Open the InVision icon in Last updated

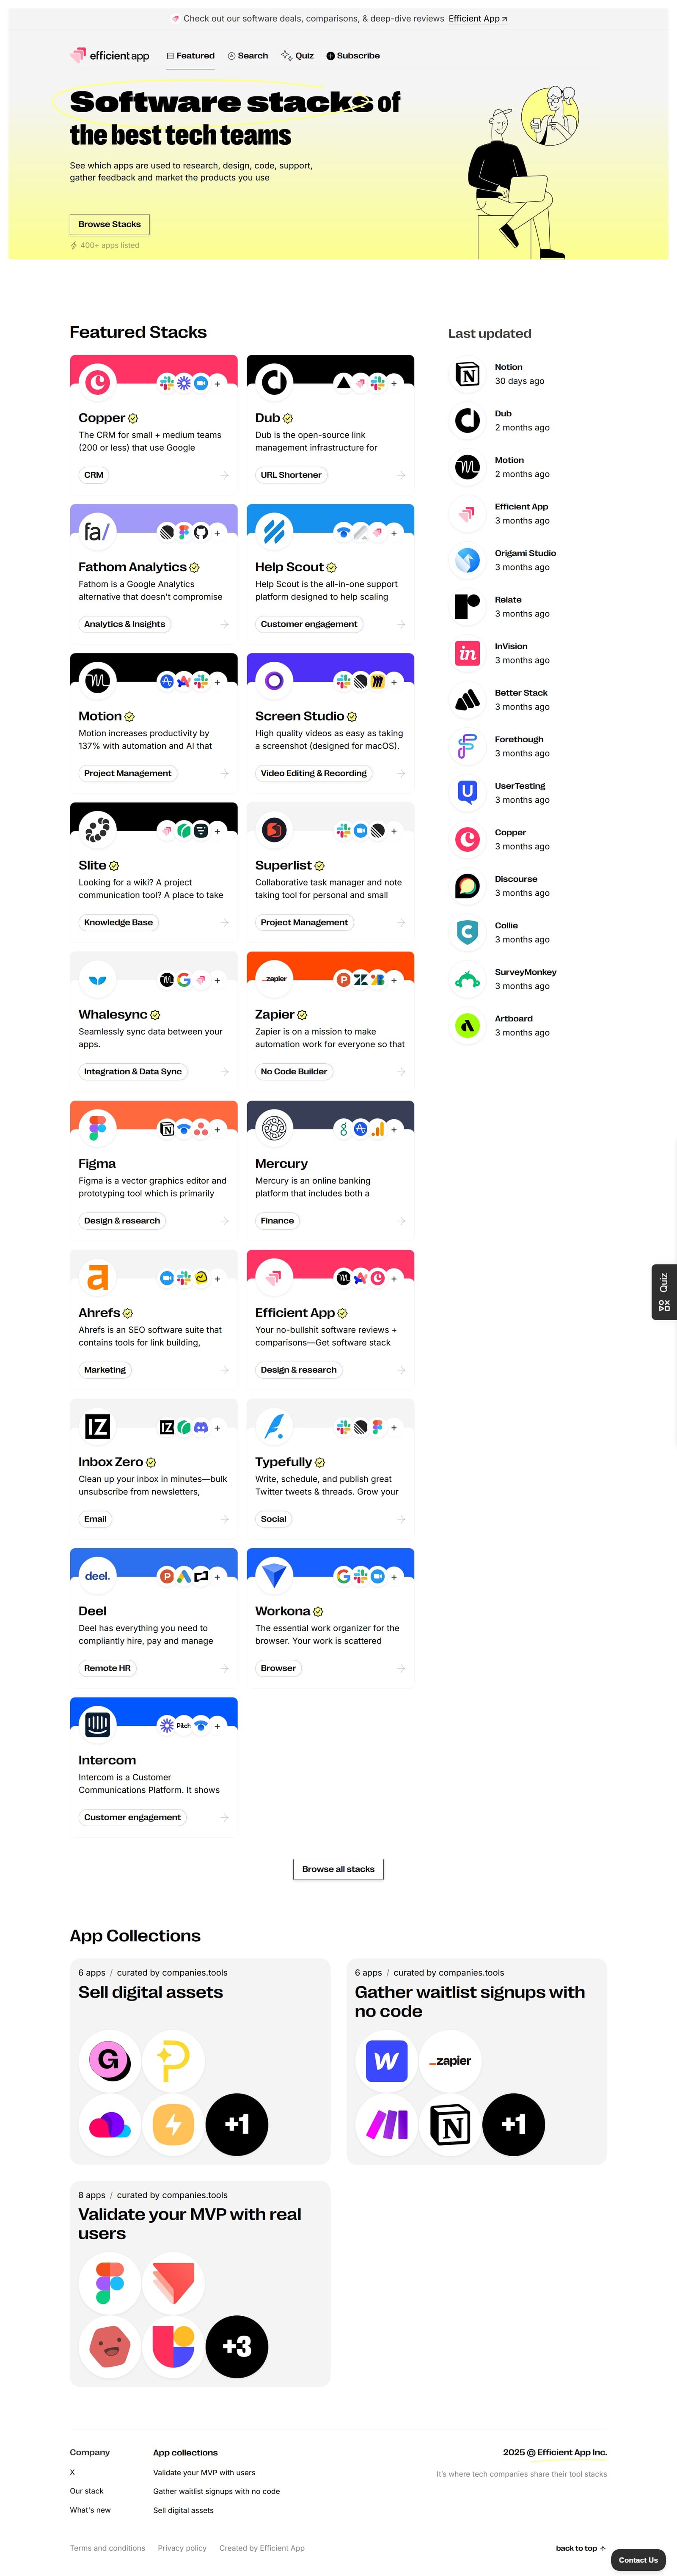pyautogui.click(x=467, y=653)
